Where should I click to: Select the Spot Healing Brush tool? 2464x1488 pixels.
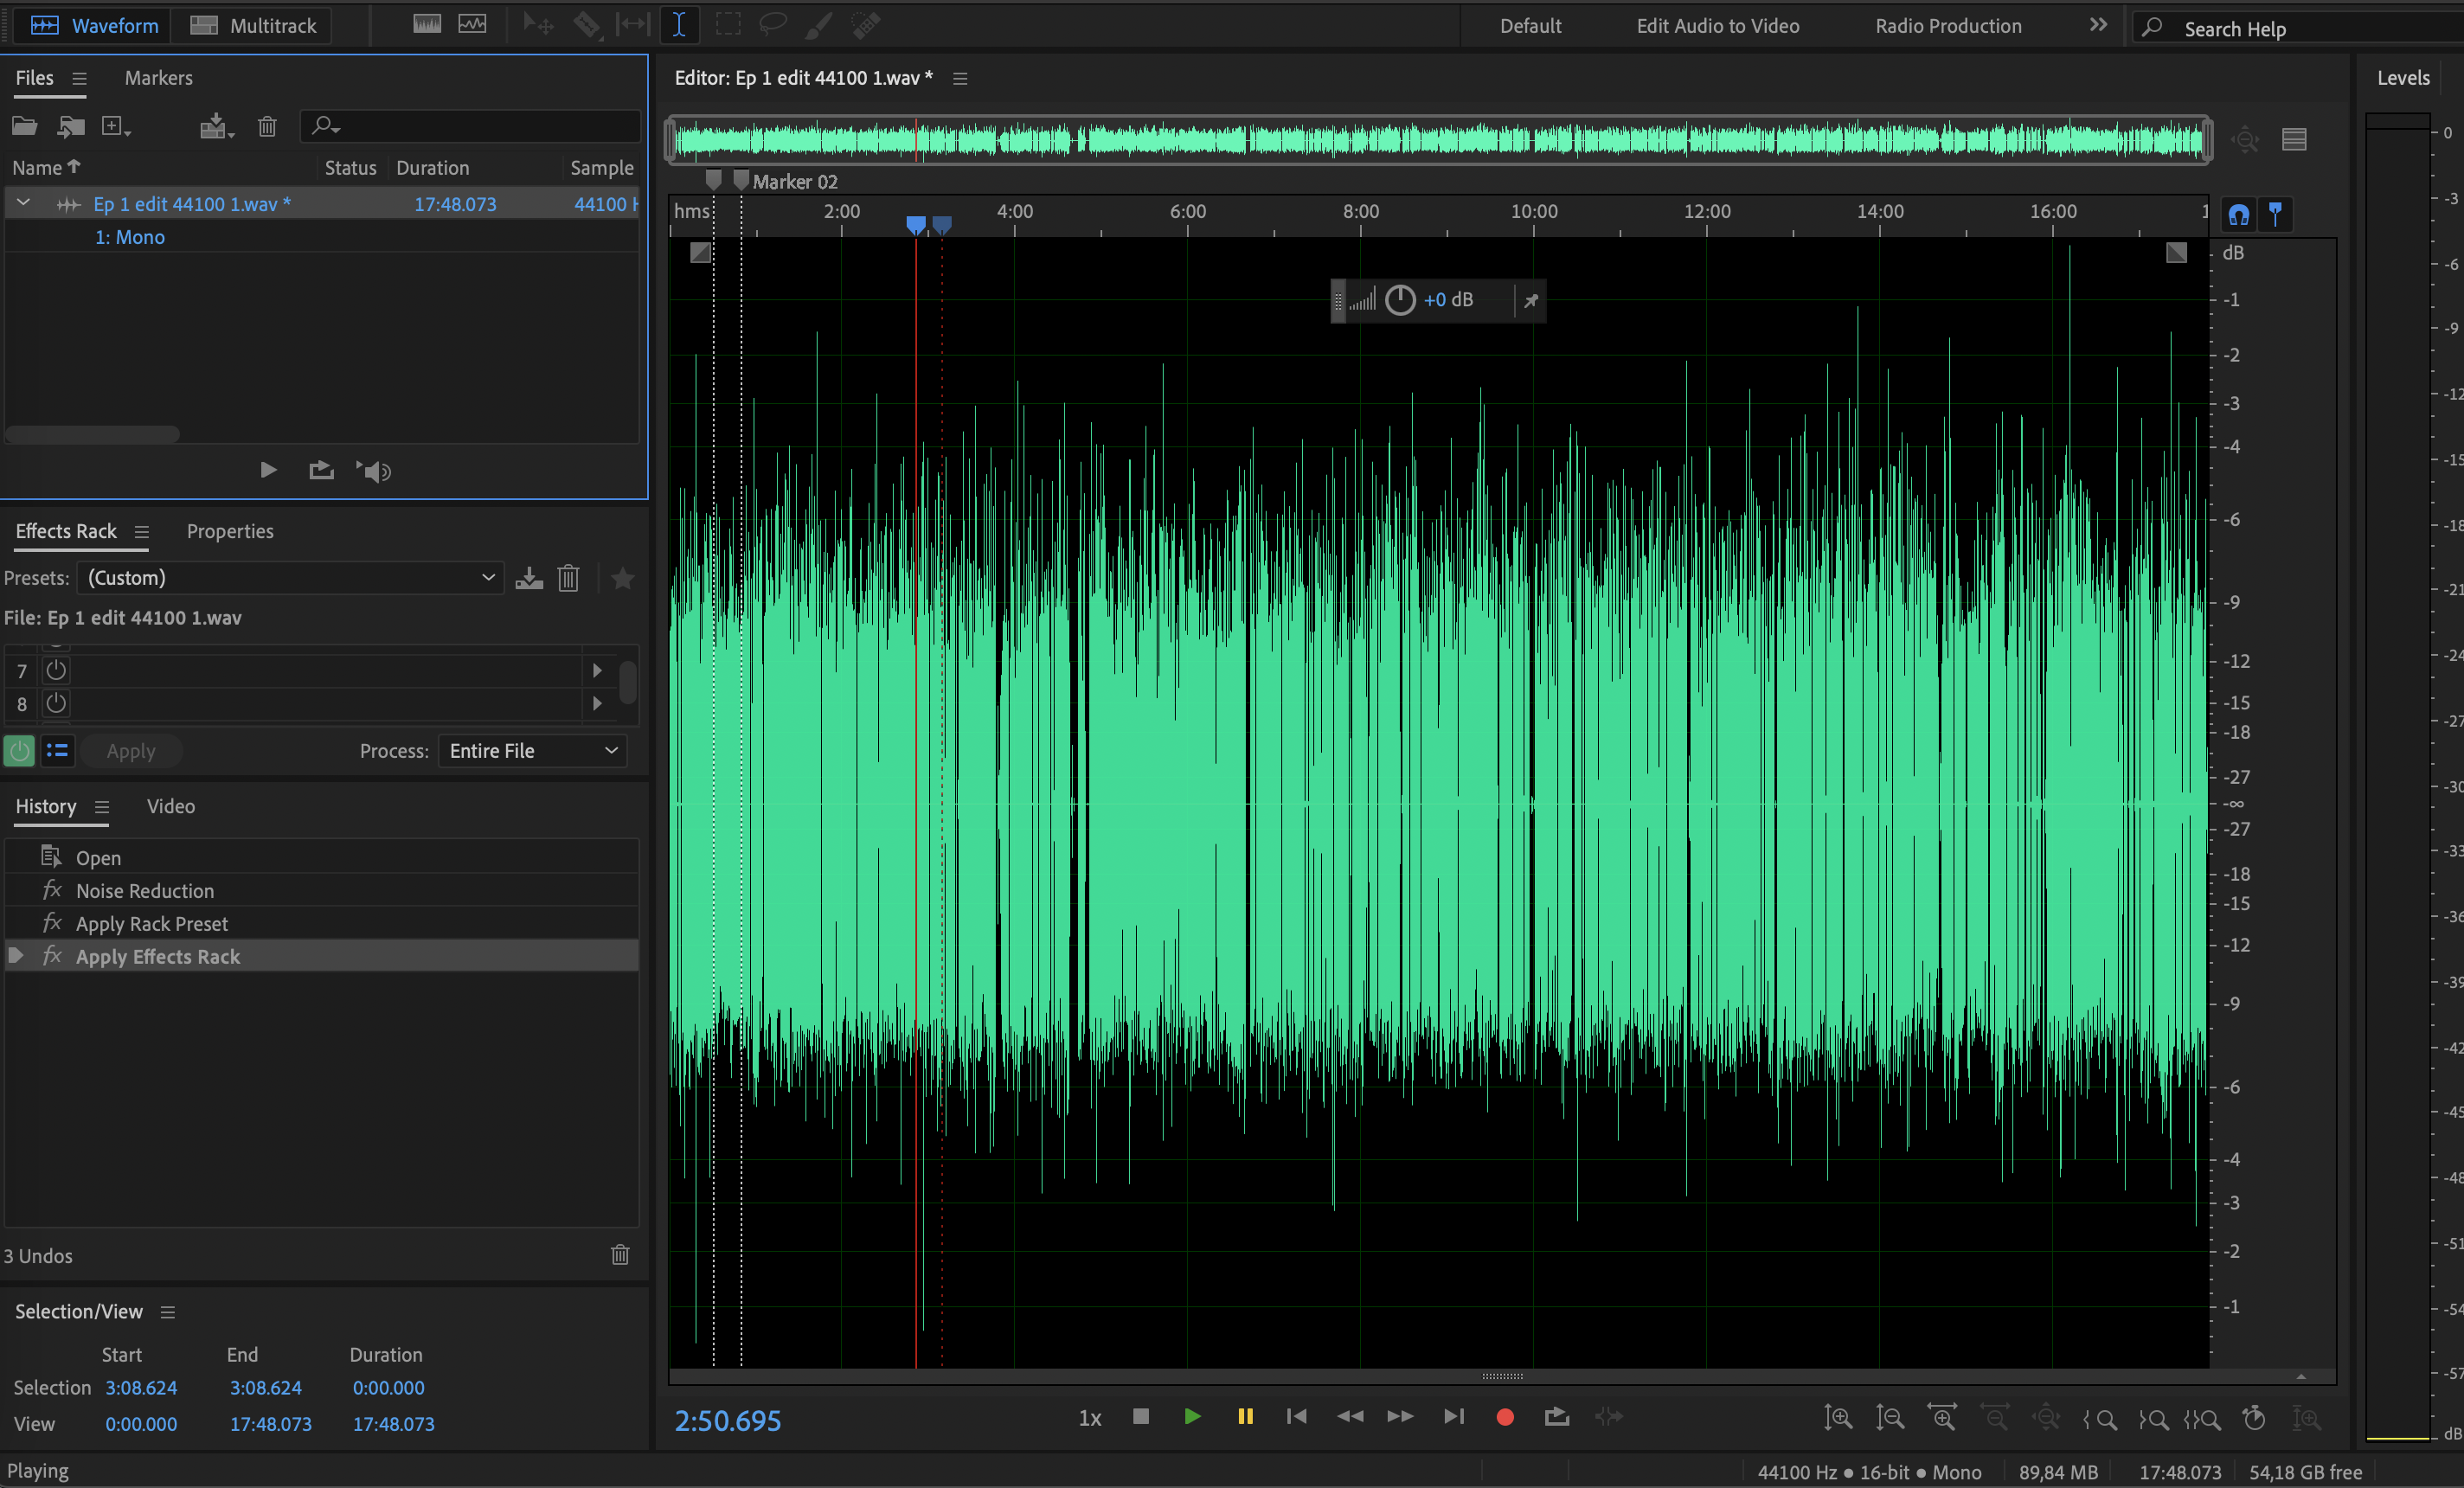(866, 24)
